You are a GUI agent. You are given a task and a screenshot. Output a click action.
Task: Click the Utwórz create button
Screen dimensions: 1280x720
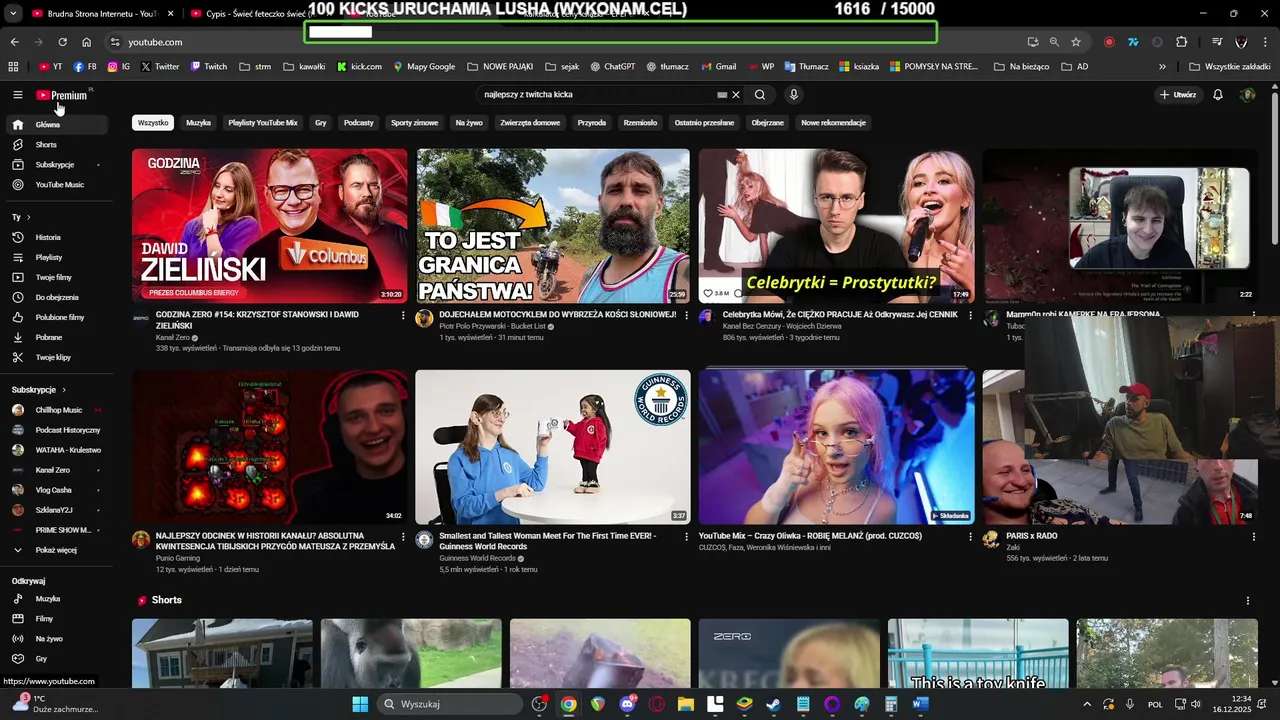tap(1178, 95)
